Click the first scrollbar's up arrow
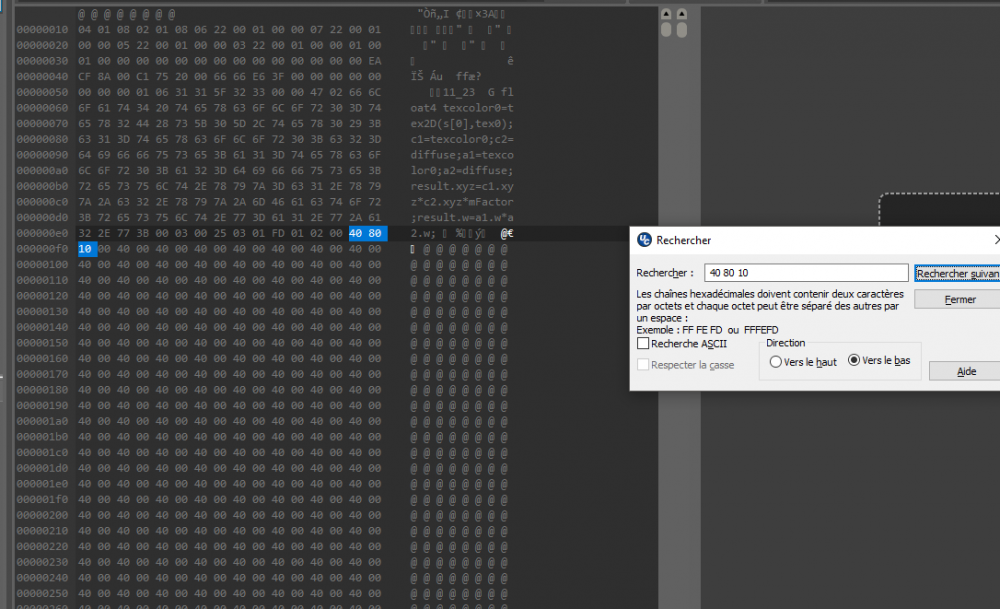Viewport: 1000px width, 609px height. [x=666, y=16]
